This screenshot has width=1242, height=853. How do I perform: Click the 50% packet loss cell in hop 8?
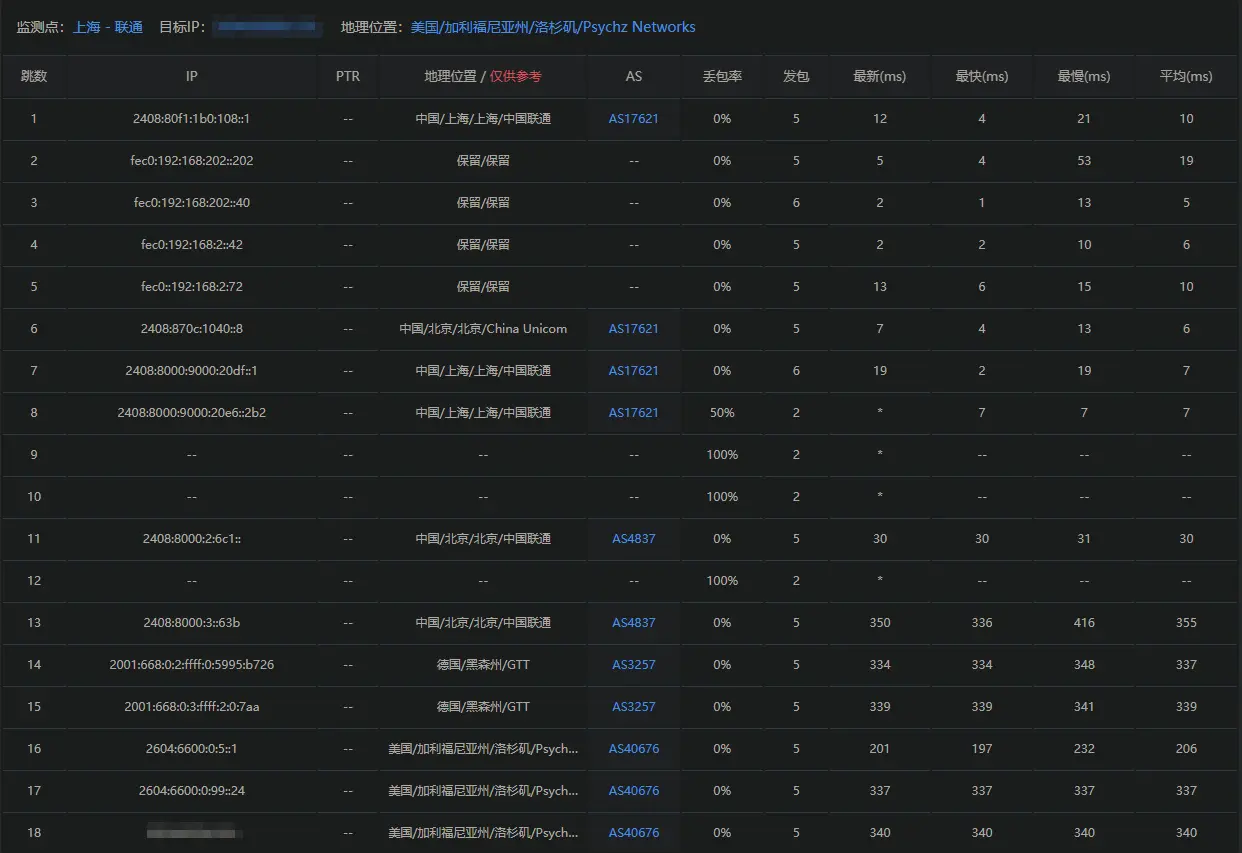click(722, 413)
